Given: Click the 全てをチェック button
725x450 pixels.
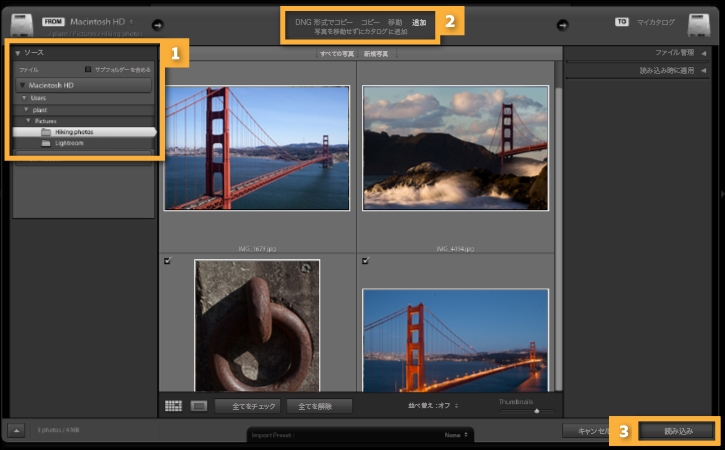Looking at the screenshot, I should coord(248,407).
